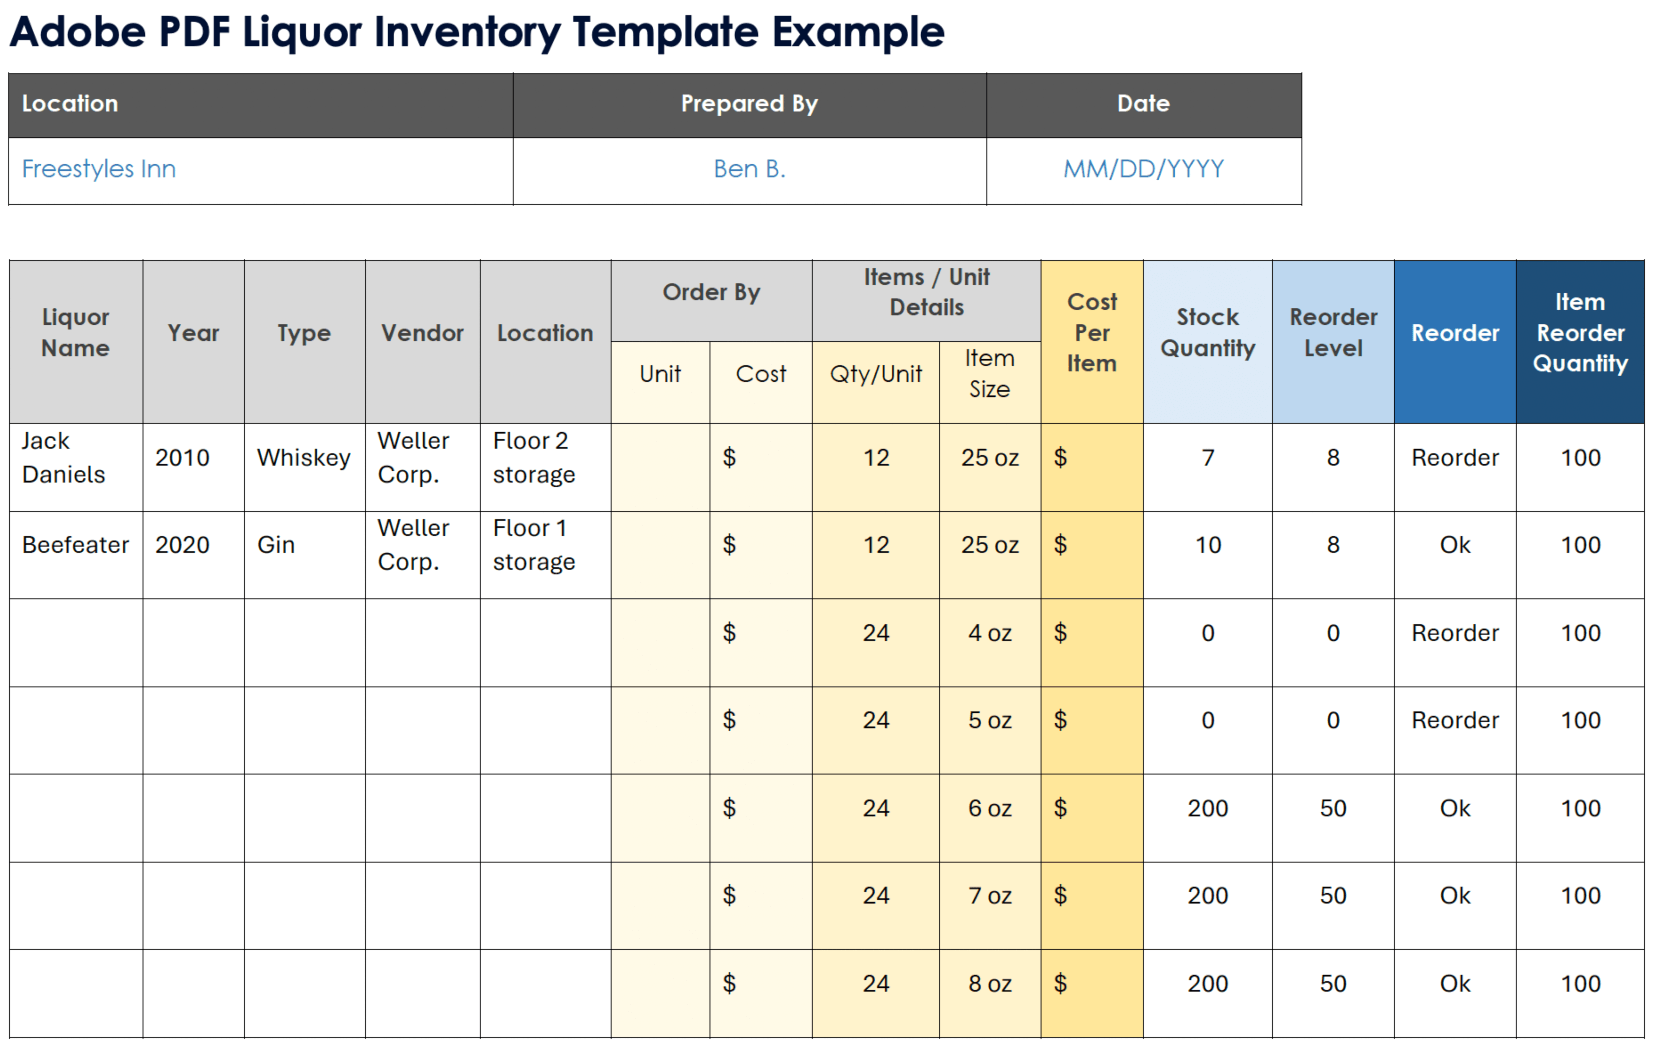Viewport: 1654px width, 1046px height.
Task: Click the Unit cell in Jack Daniels row
Action: point(660,468)
